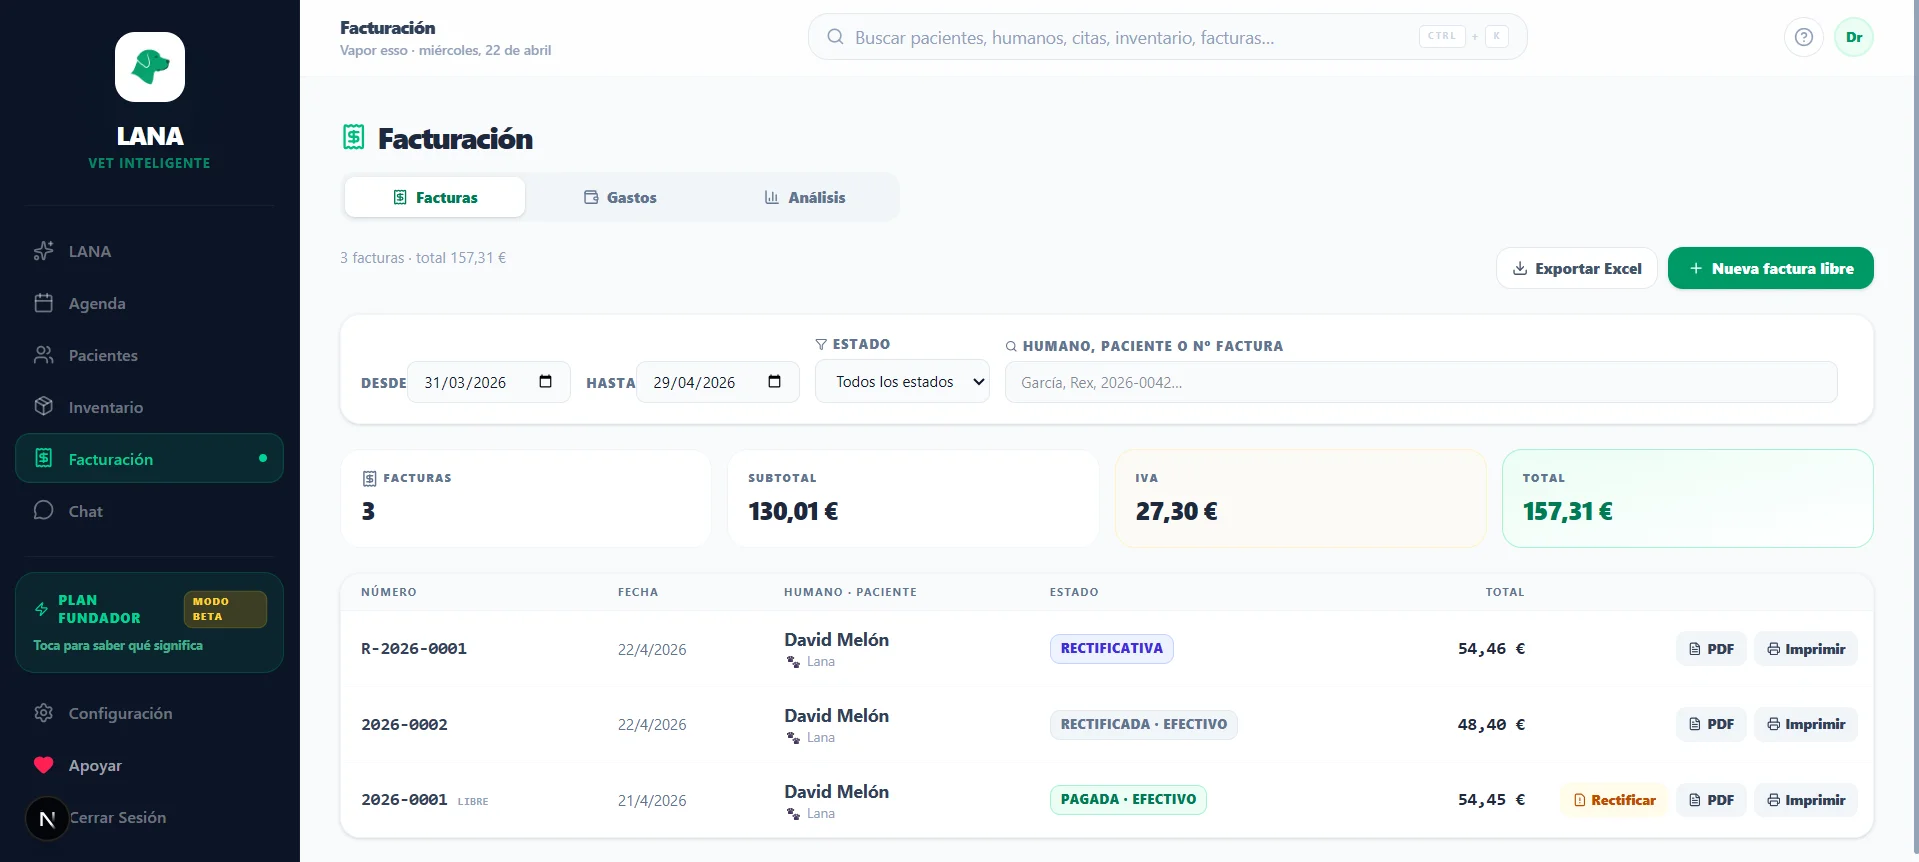Click the Inventario box icon in sidebar

(43, 407)
